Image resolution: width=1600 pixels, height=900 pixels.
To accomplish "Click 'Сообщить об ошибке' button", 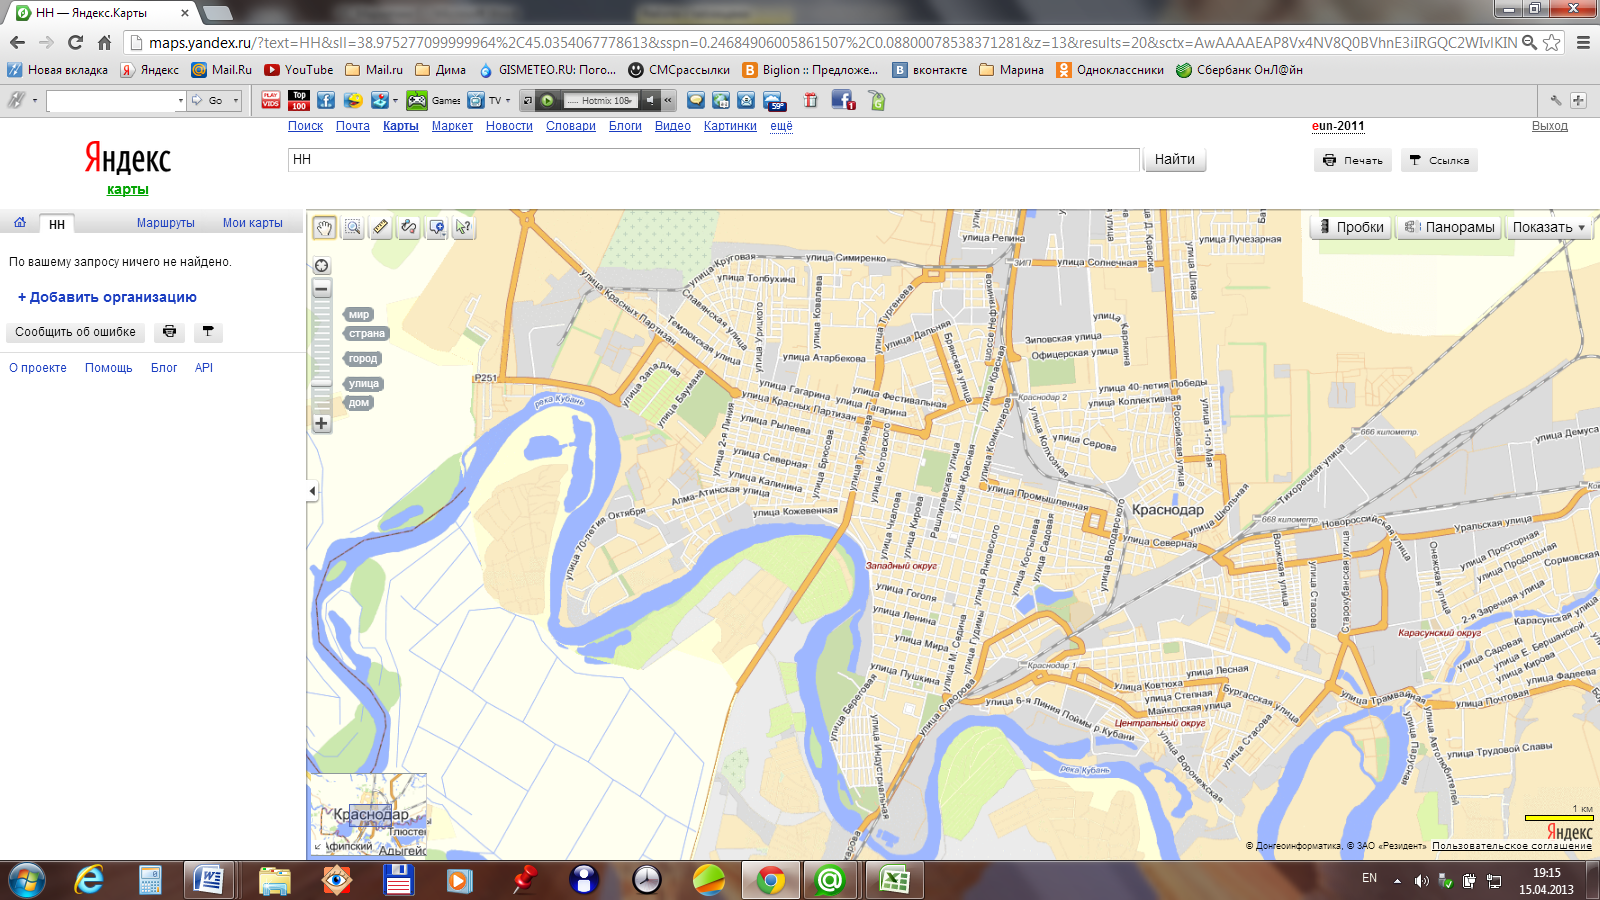I will pos(75,332).
